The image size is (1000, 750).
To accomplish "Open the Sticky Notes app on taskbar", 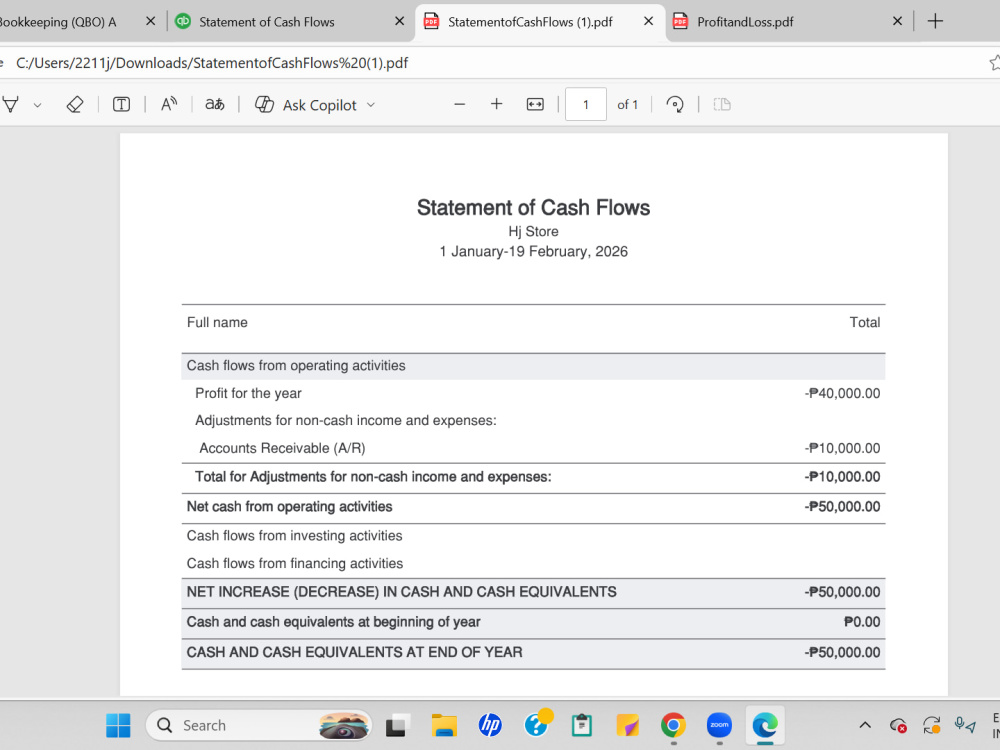I will 628,725.
